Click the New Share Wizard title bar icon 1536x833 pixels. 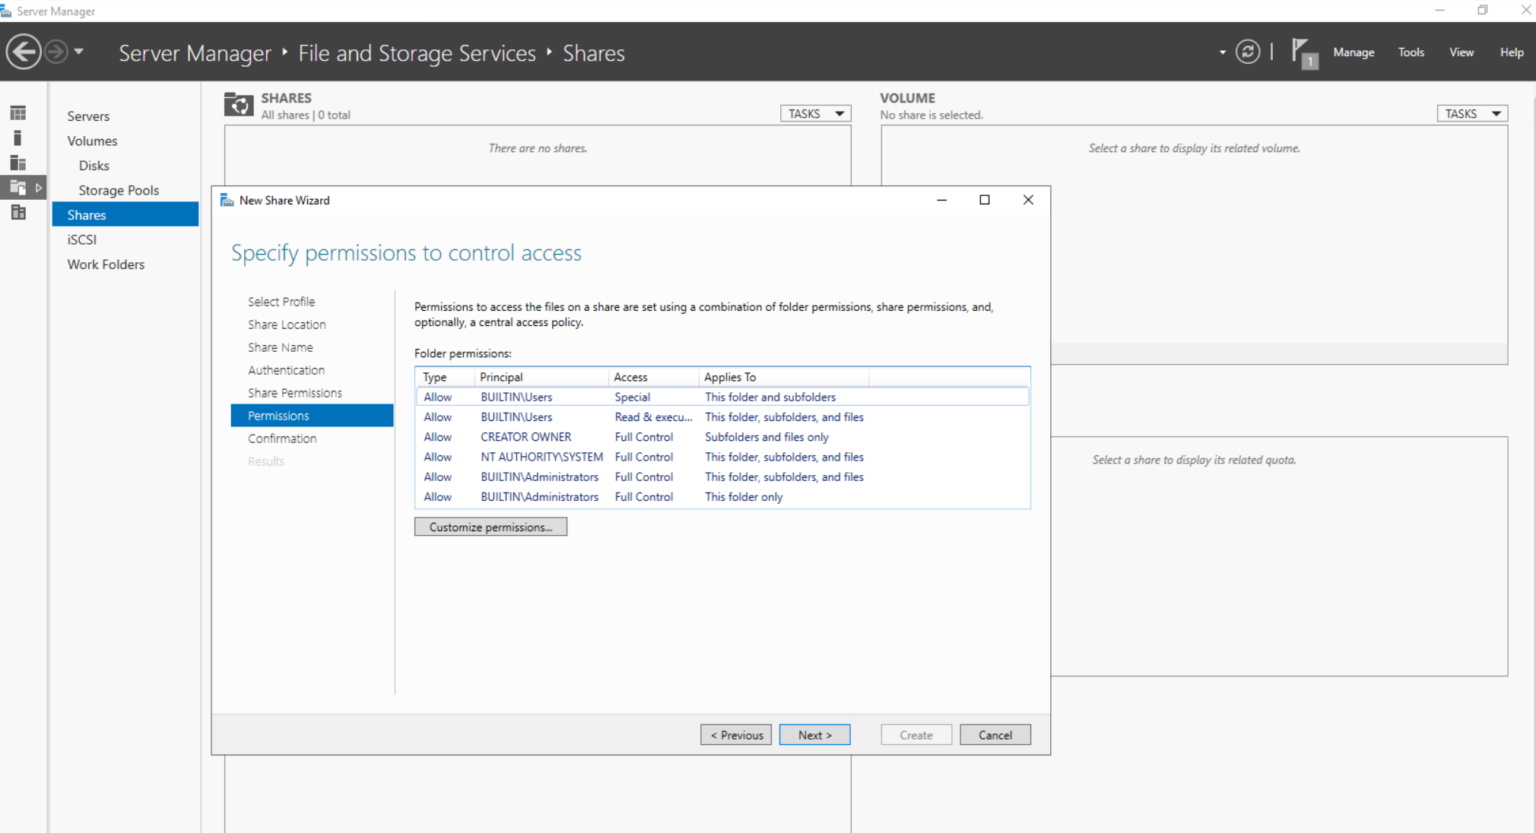pos(227,200)
